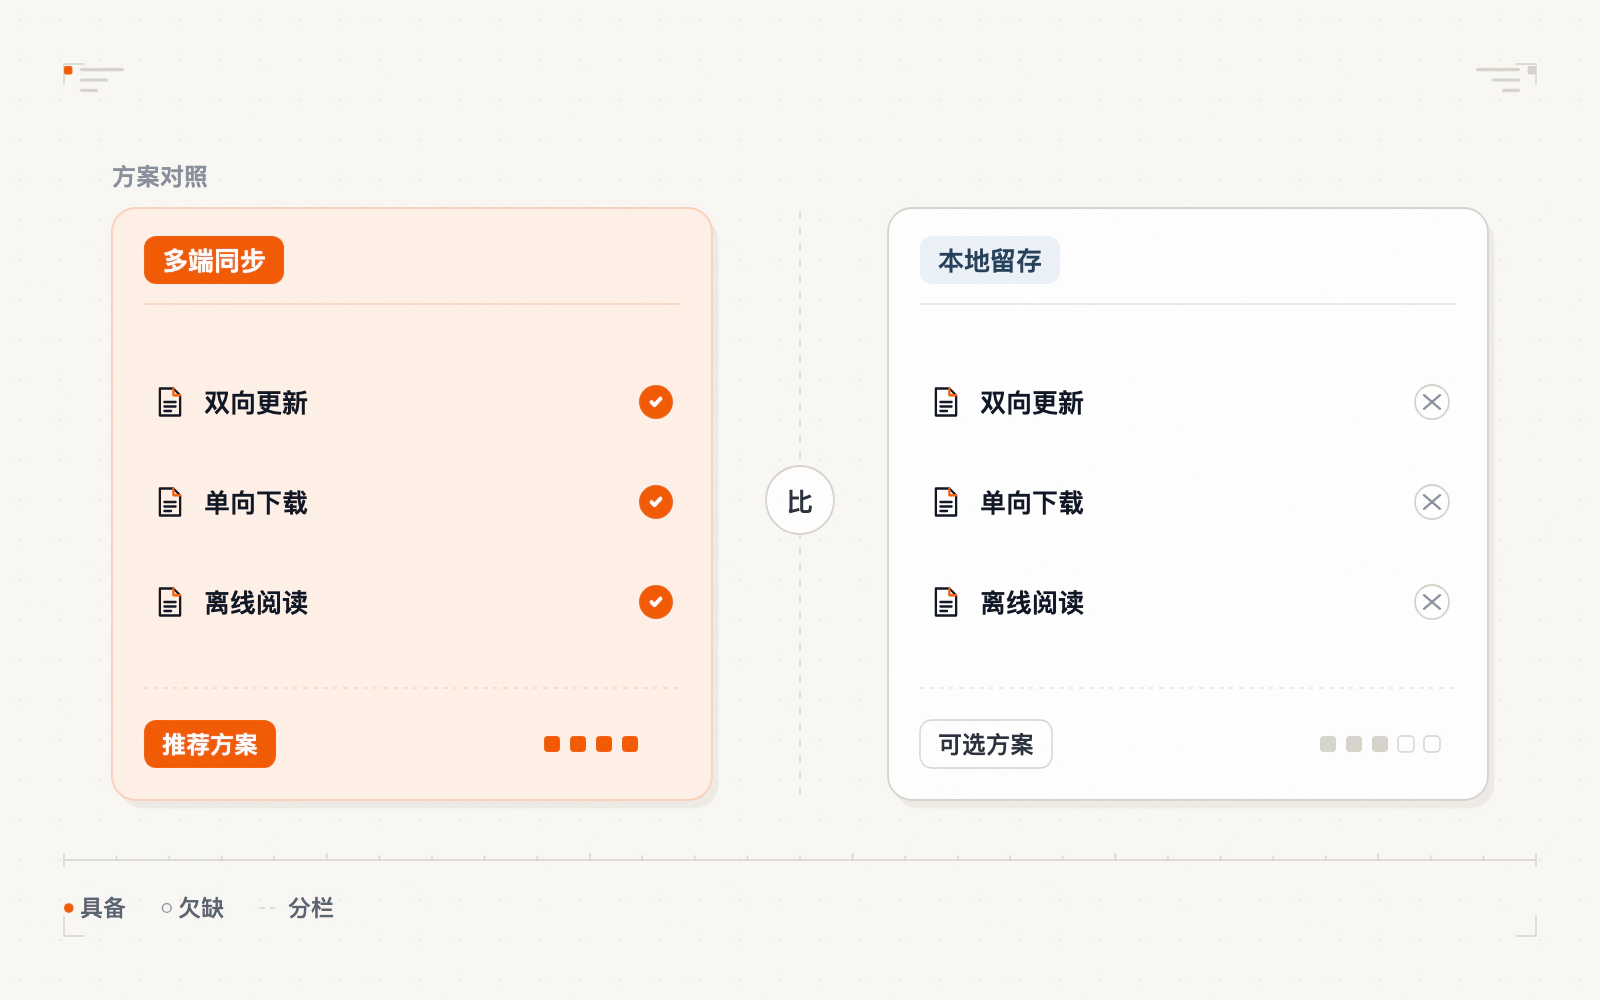Click the 双向更新 label in 本地留存 card
Screen dimensions: 1600x1000
point(1032,402)
